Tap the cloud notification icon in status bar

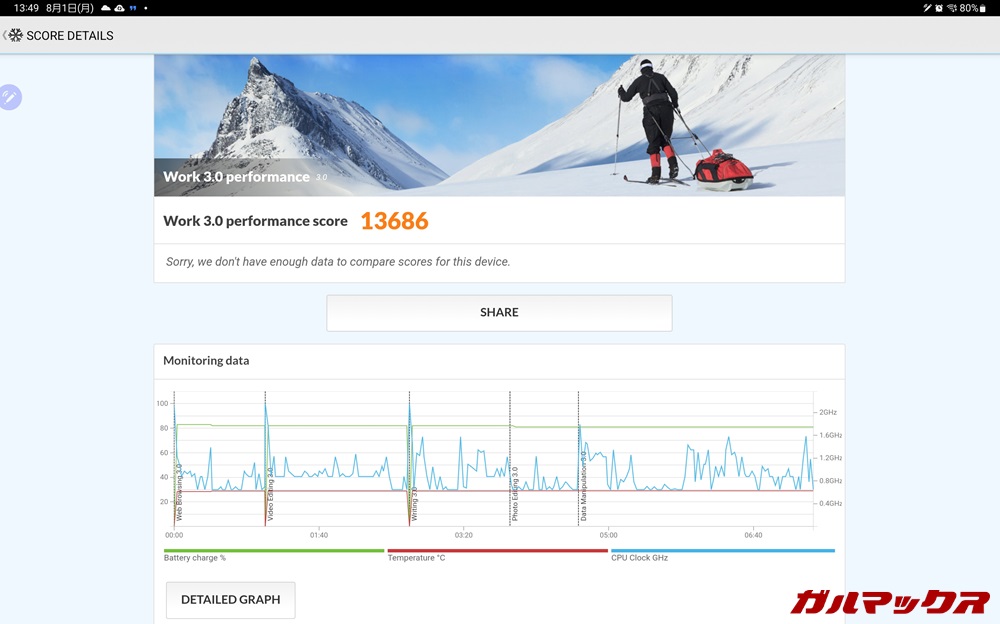click(106, 8)
